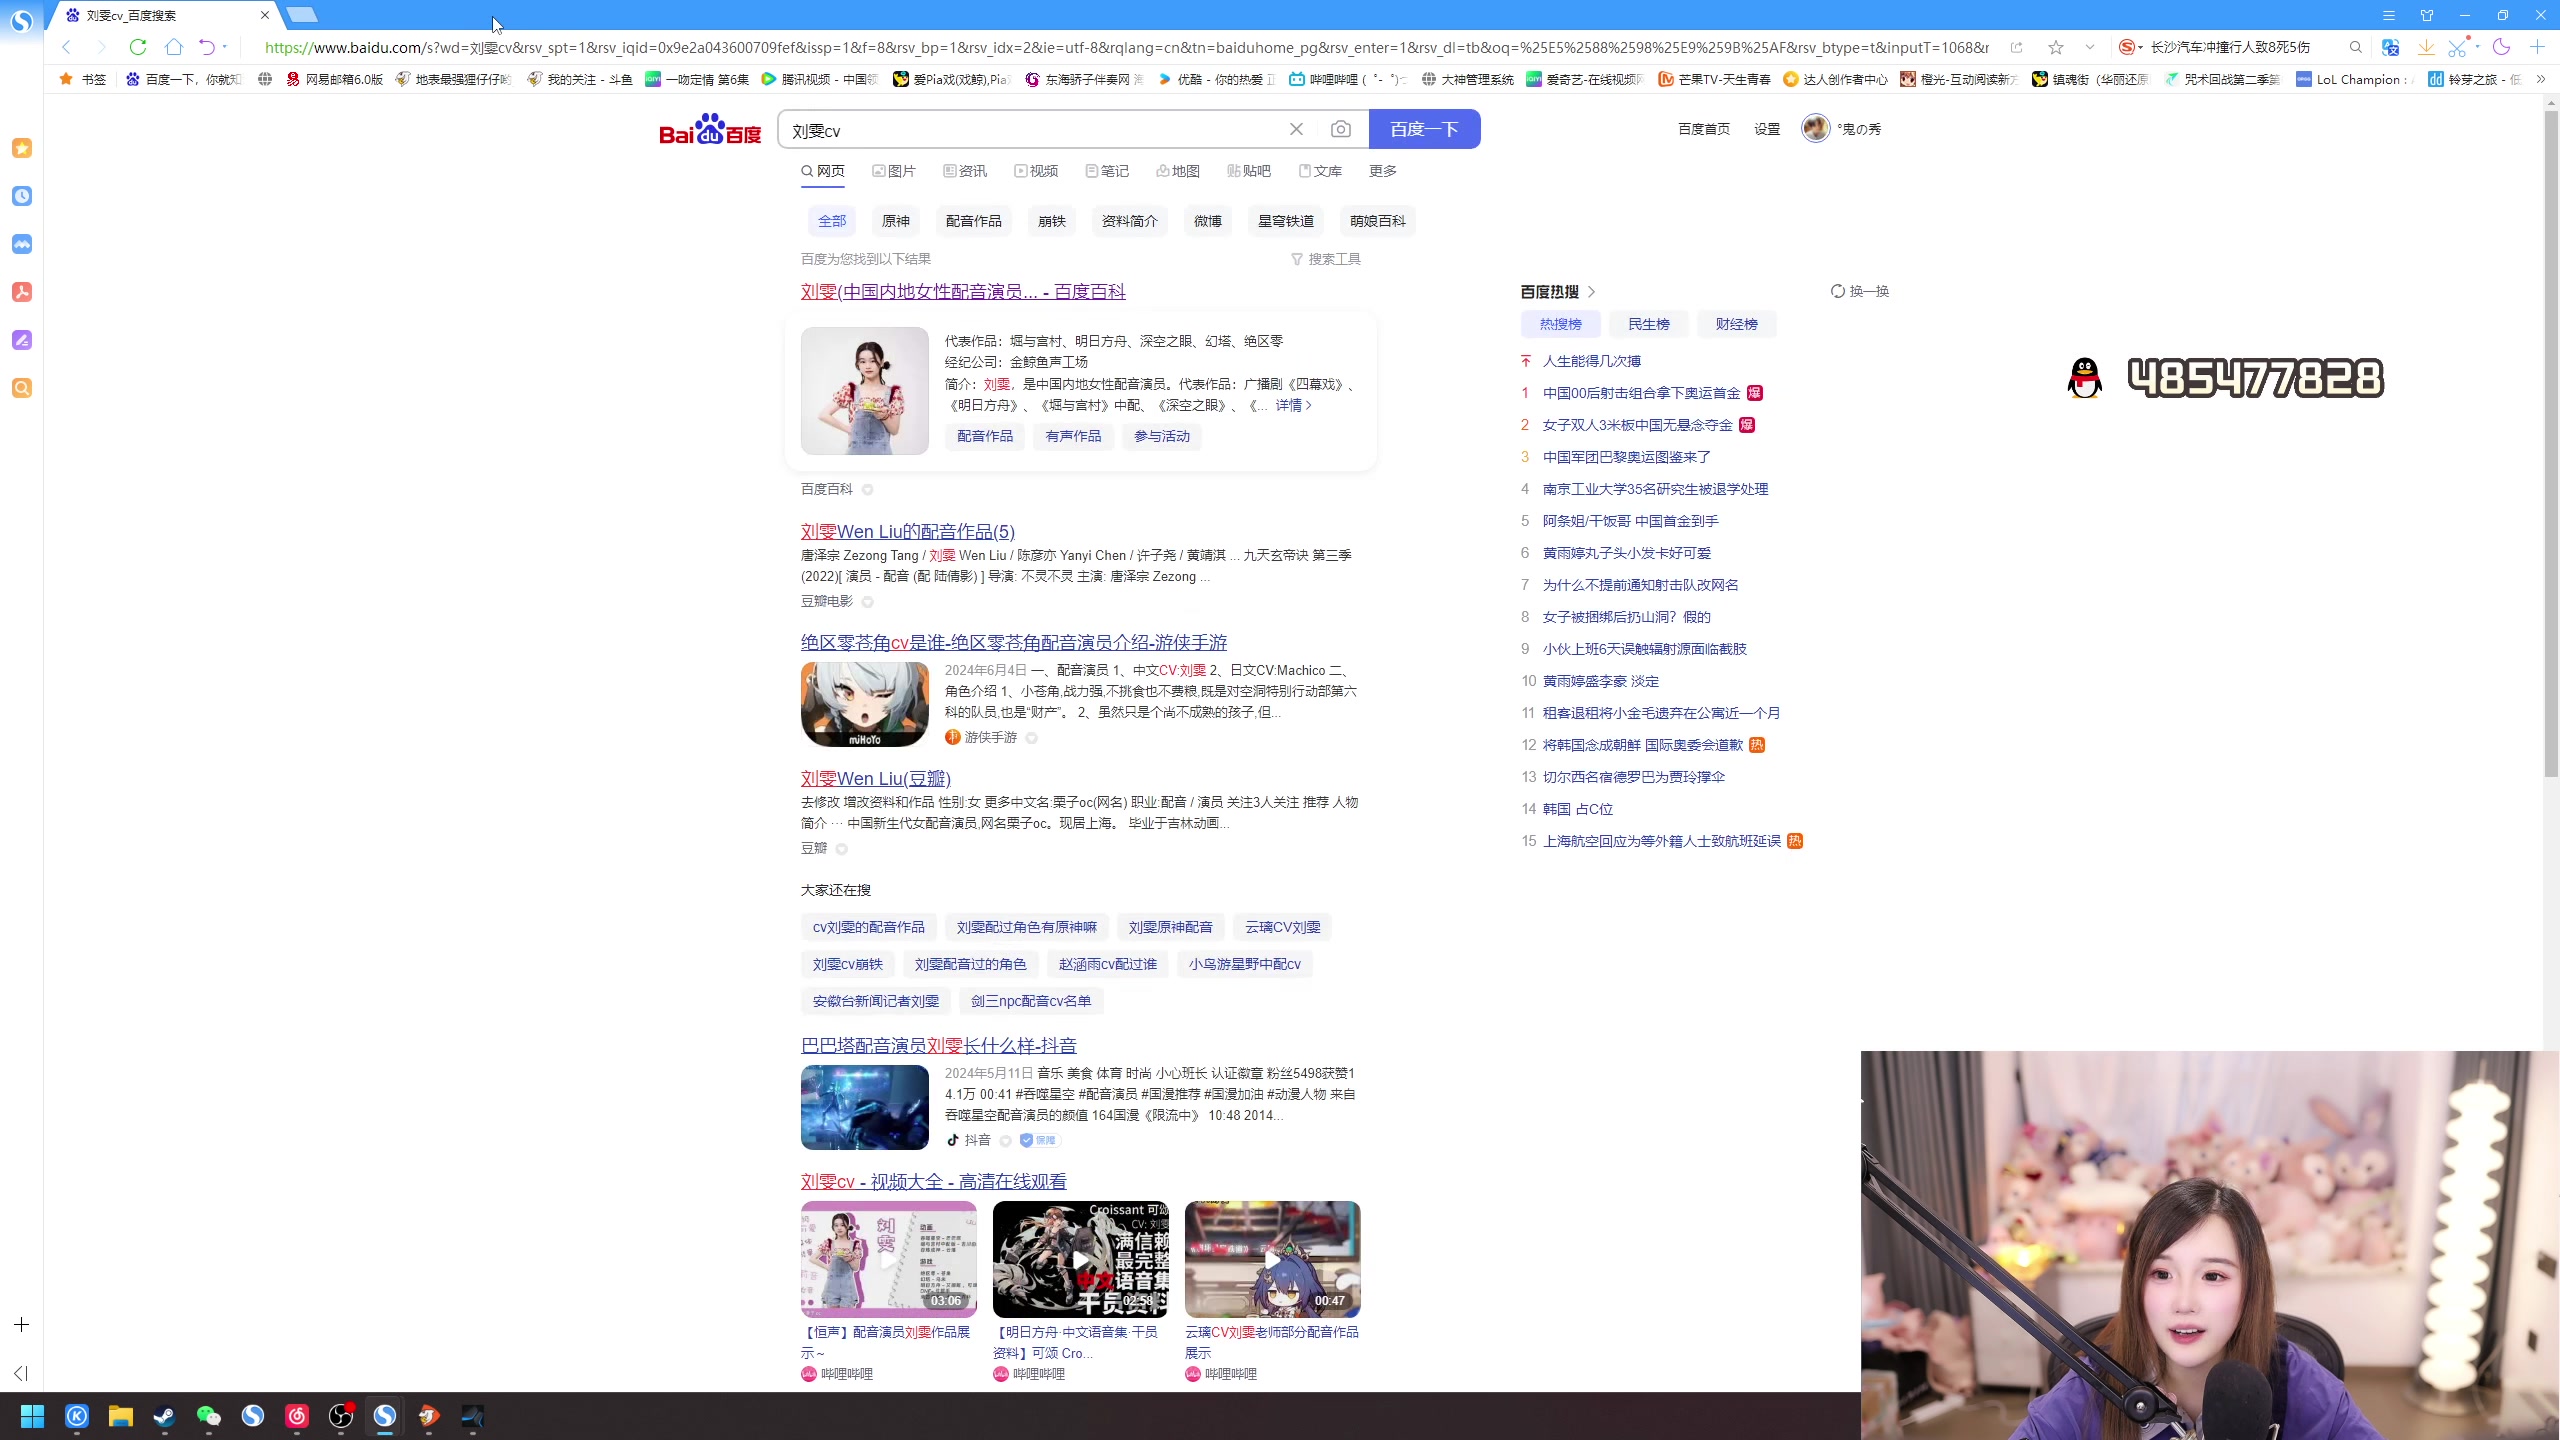The image size is (2560, 1440).
Task: Open the 绝区零苍角cv result link
Action: coord(1013,642)
